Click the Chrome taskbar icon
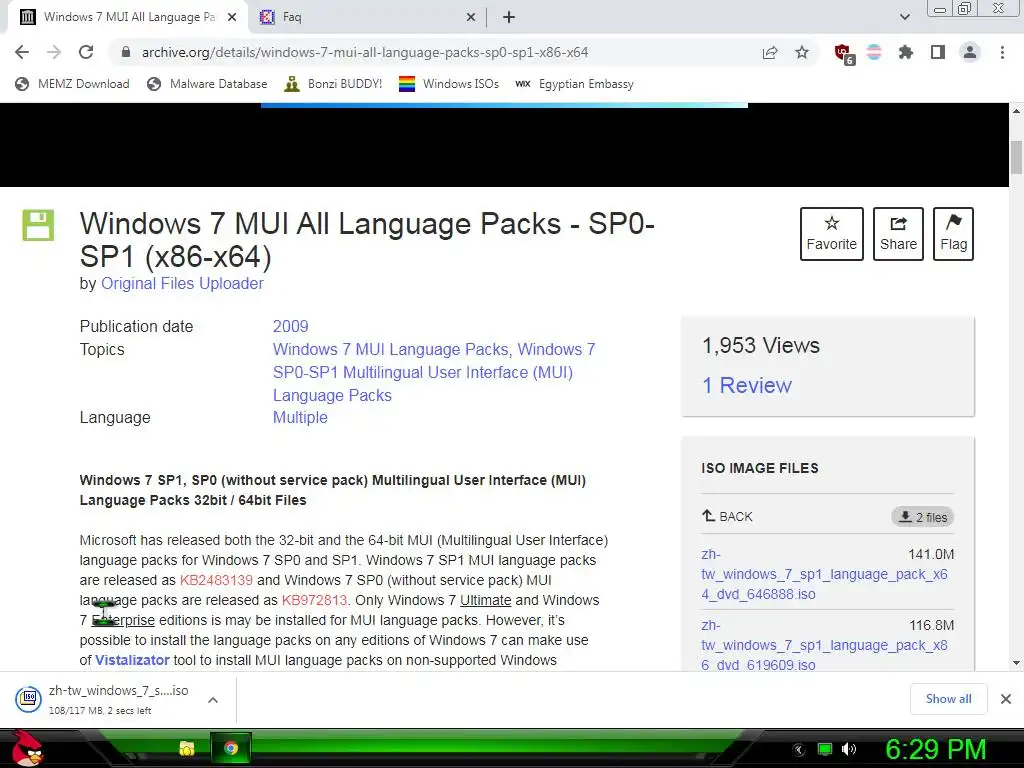This screenshot has width=1024, height=768. tap(231, 748)
